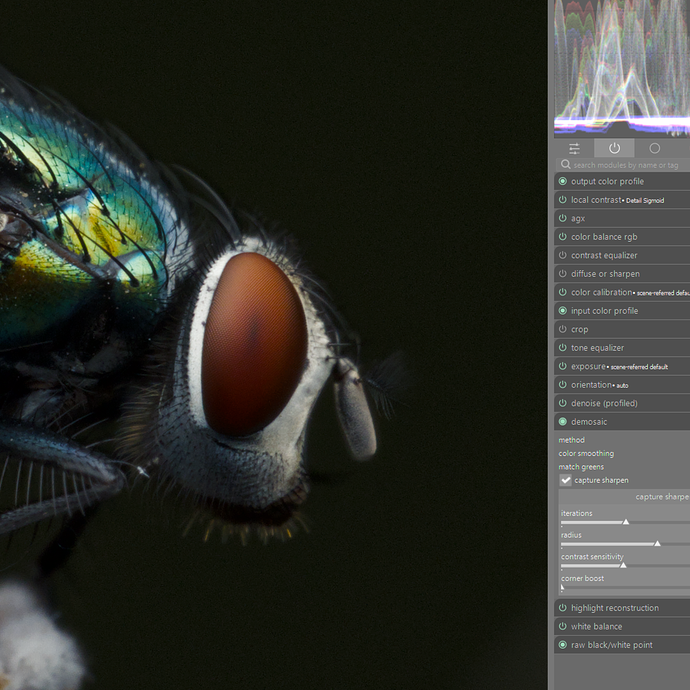
Task: Toggle white balance module on/off
Action: coord(563,626)
